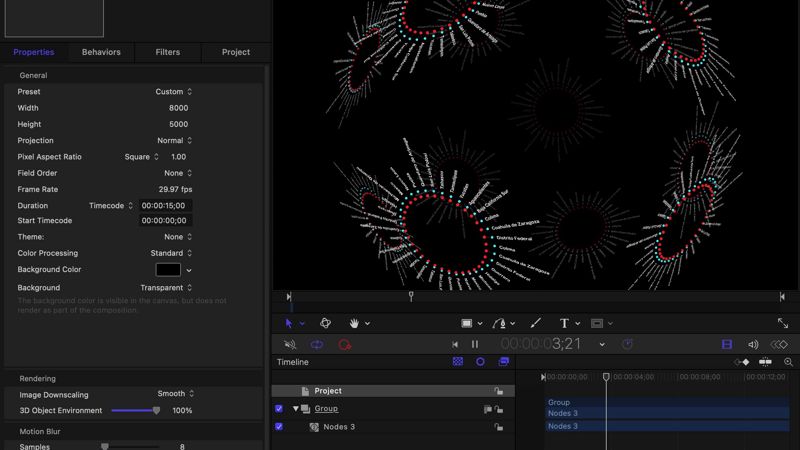Uncheck the Nodes 3 activation checkbox

click(279, 427)
